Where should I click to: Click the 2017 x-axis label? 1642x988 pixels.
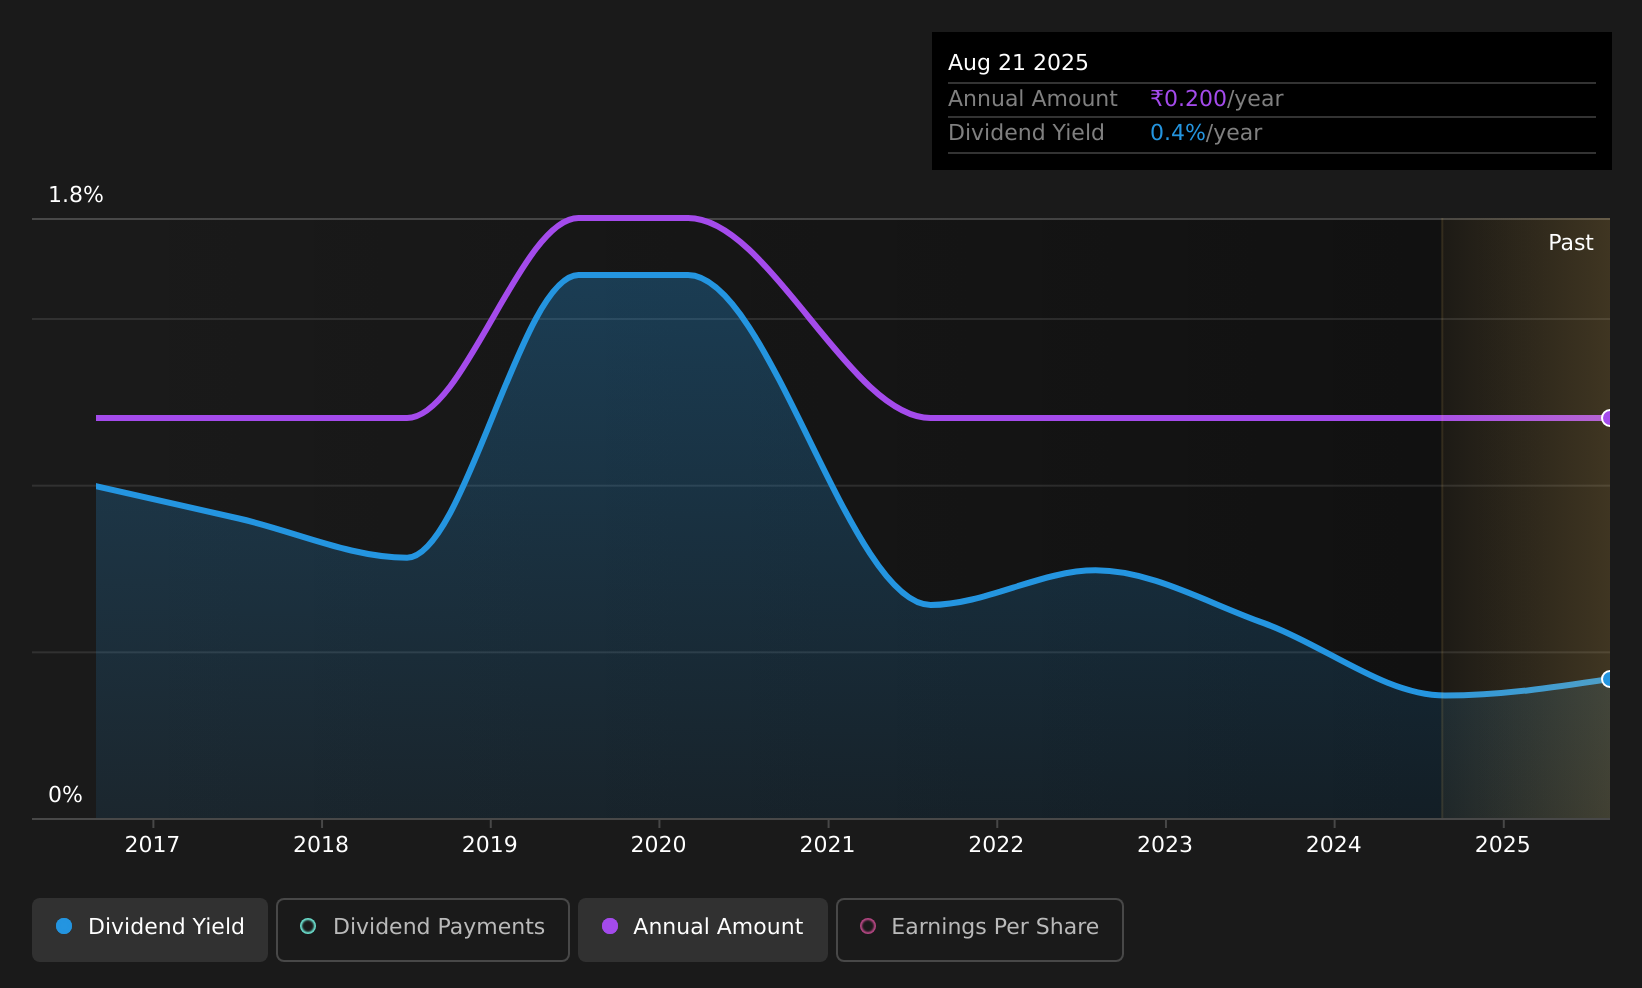[x=152, y=845]
